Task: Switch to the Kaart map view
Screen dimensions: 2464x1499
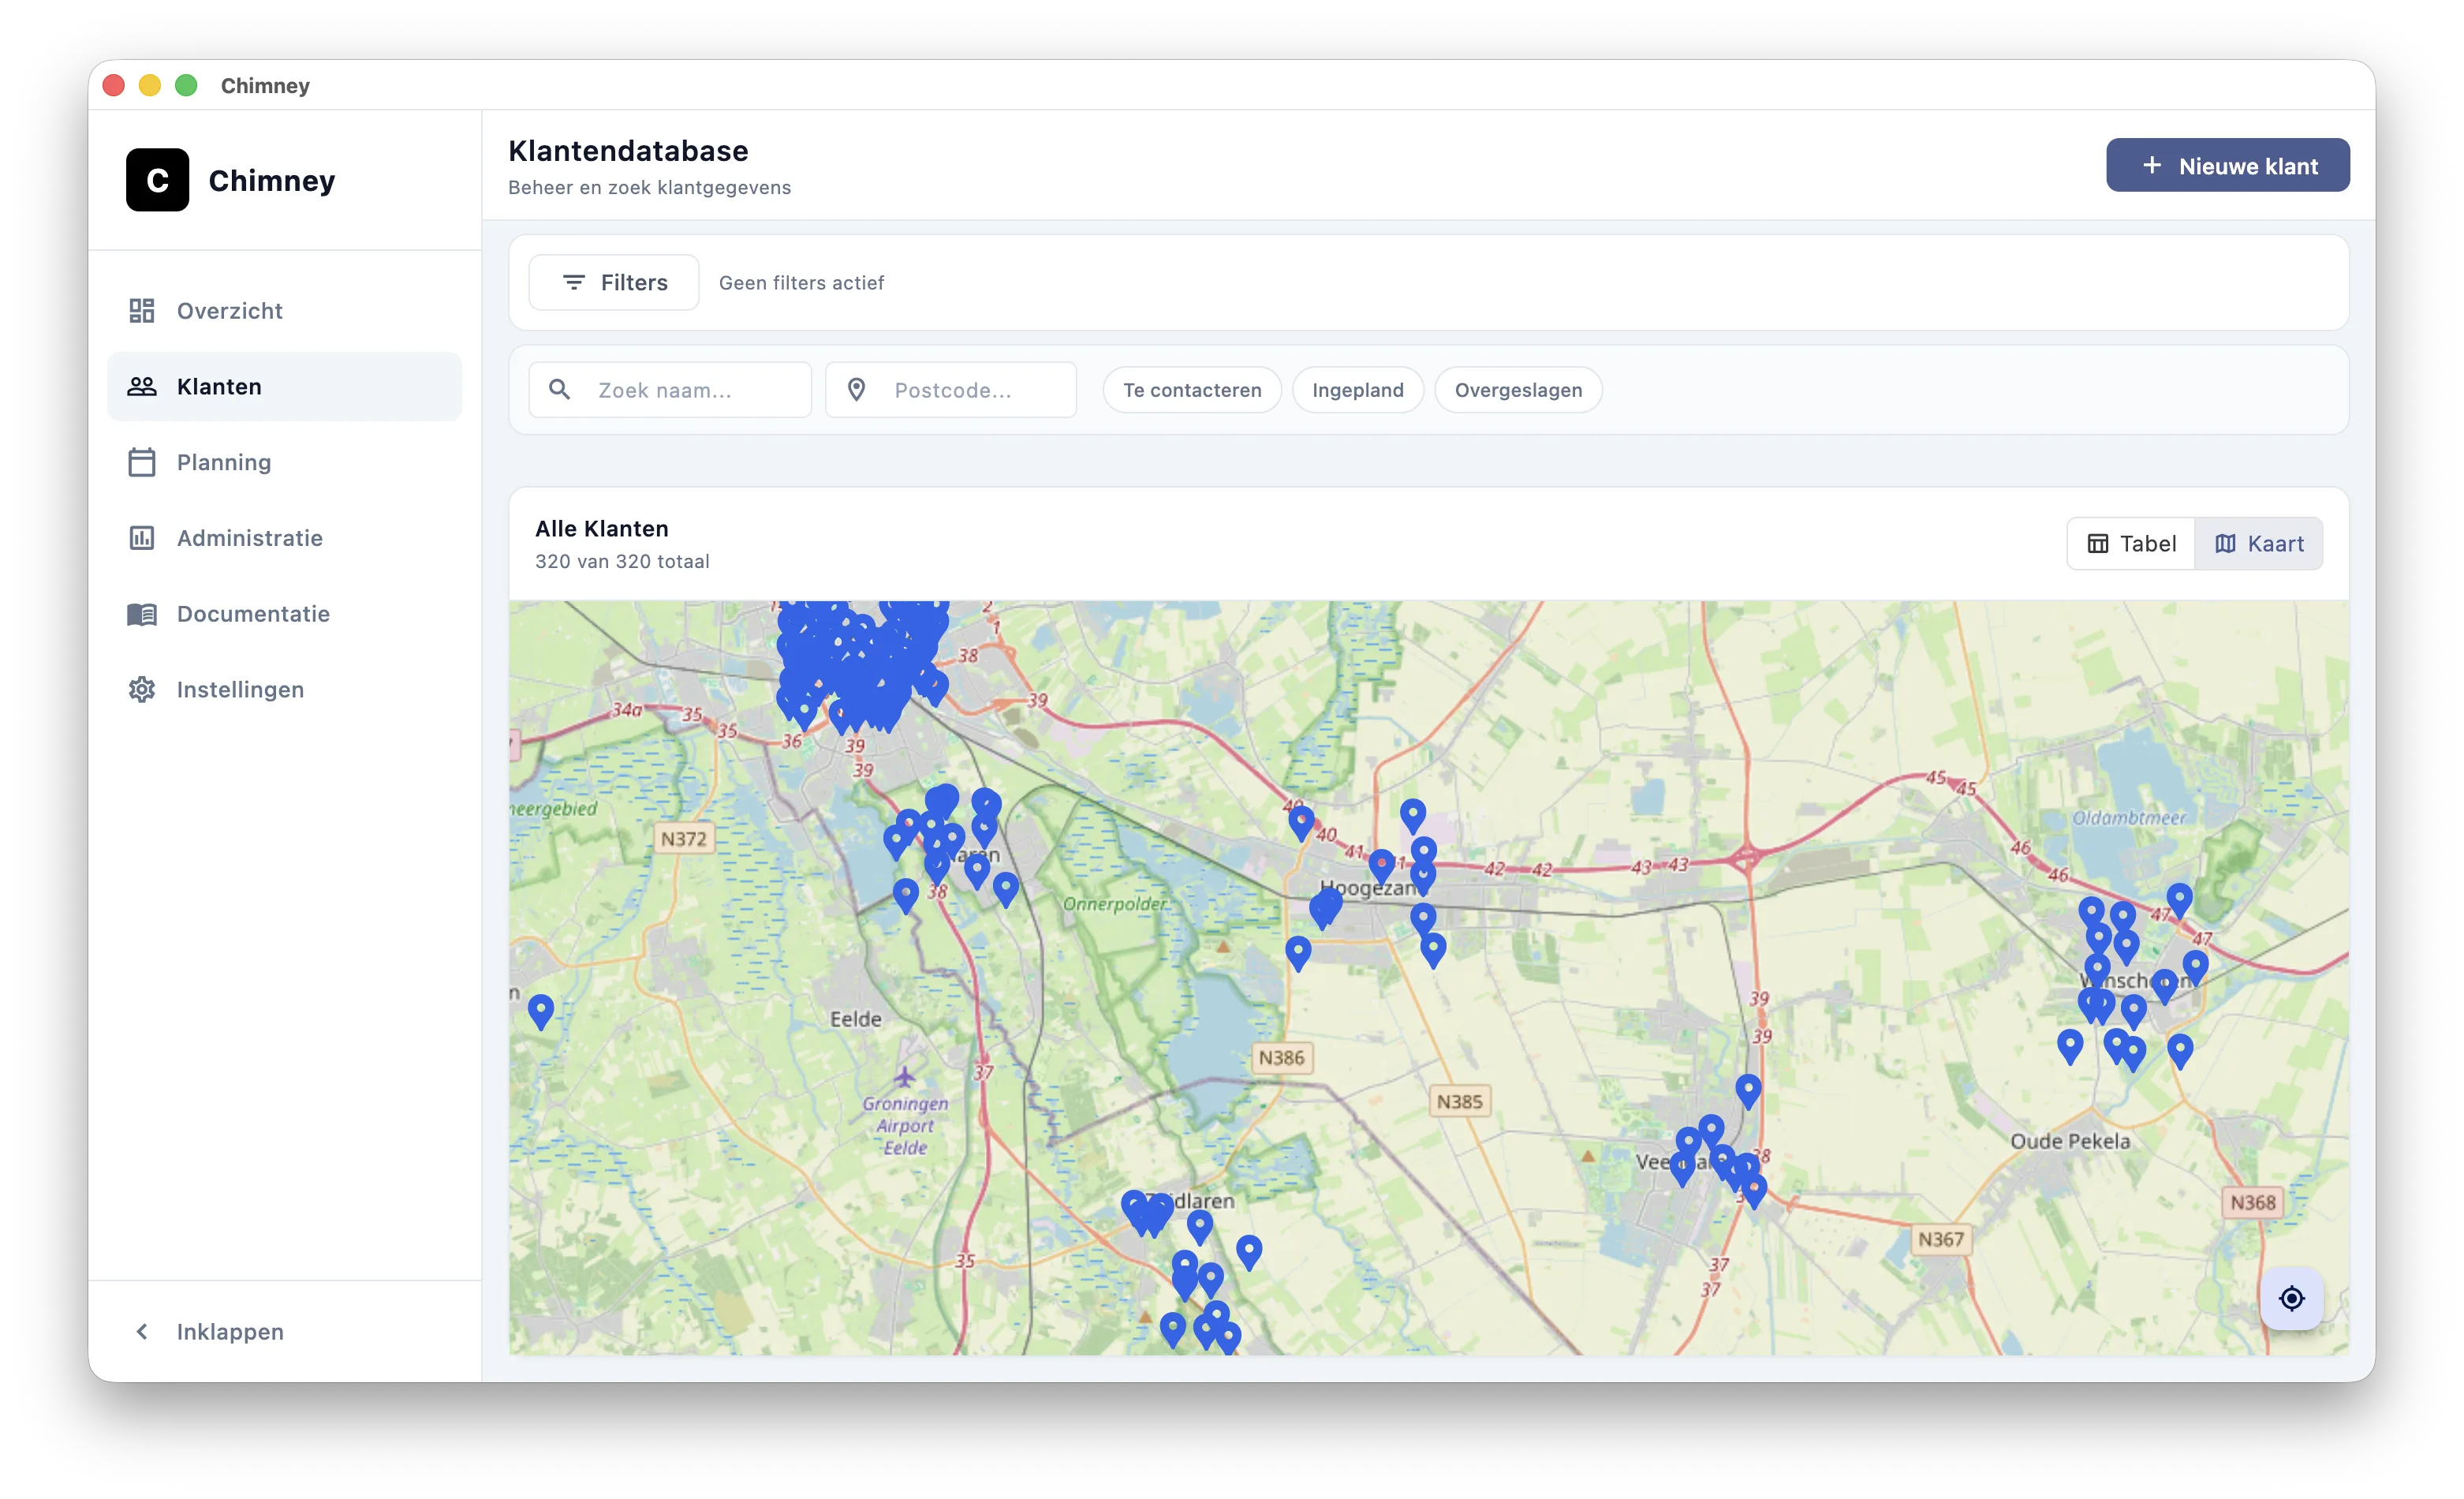Action: click(2259, 544)
